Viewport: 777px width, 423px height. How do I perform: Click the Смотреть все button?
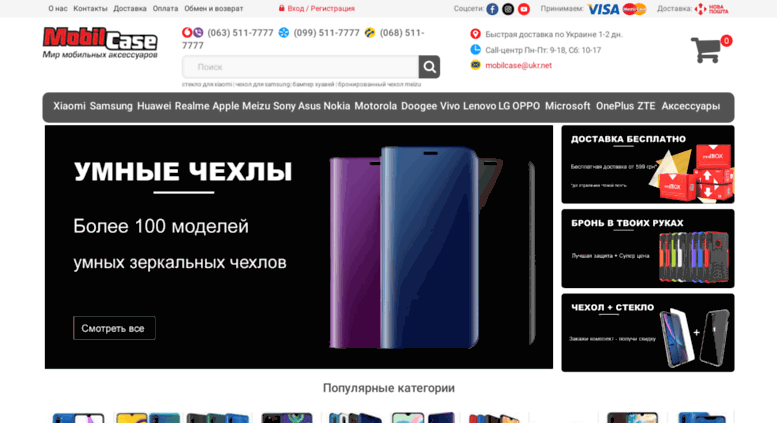[x=114, y=328]
